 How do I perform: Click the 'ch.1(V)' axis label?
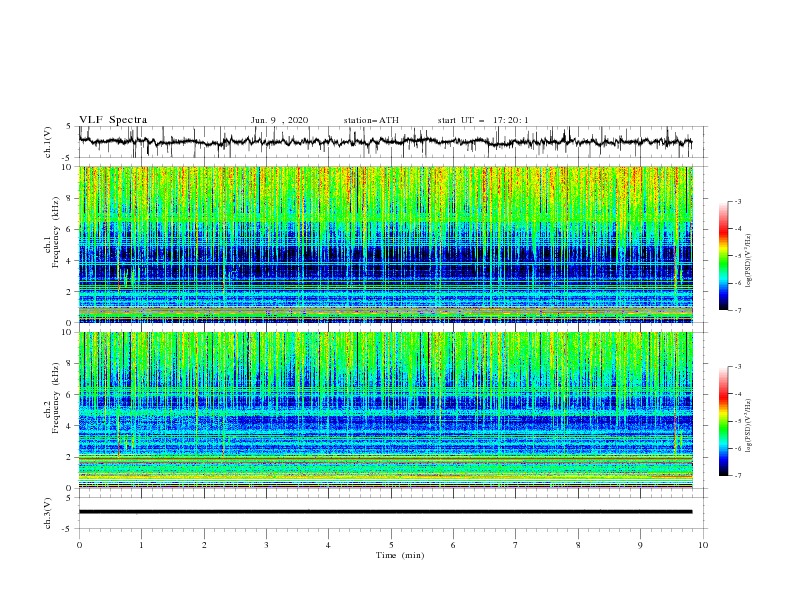48,142
